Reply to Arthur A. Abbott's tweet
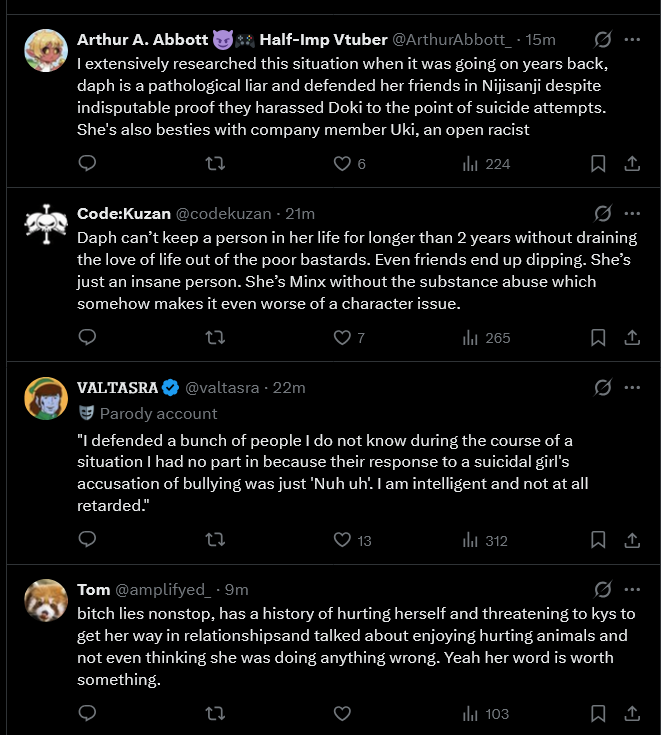This screenshot has height=735, width=661. (87, 164)
